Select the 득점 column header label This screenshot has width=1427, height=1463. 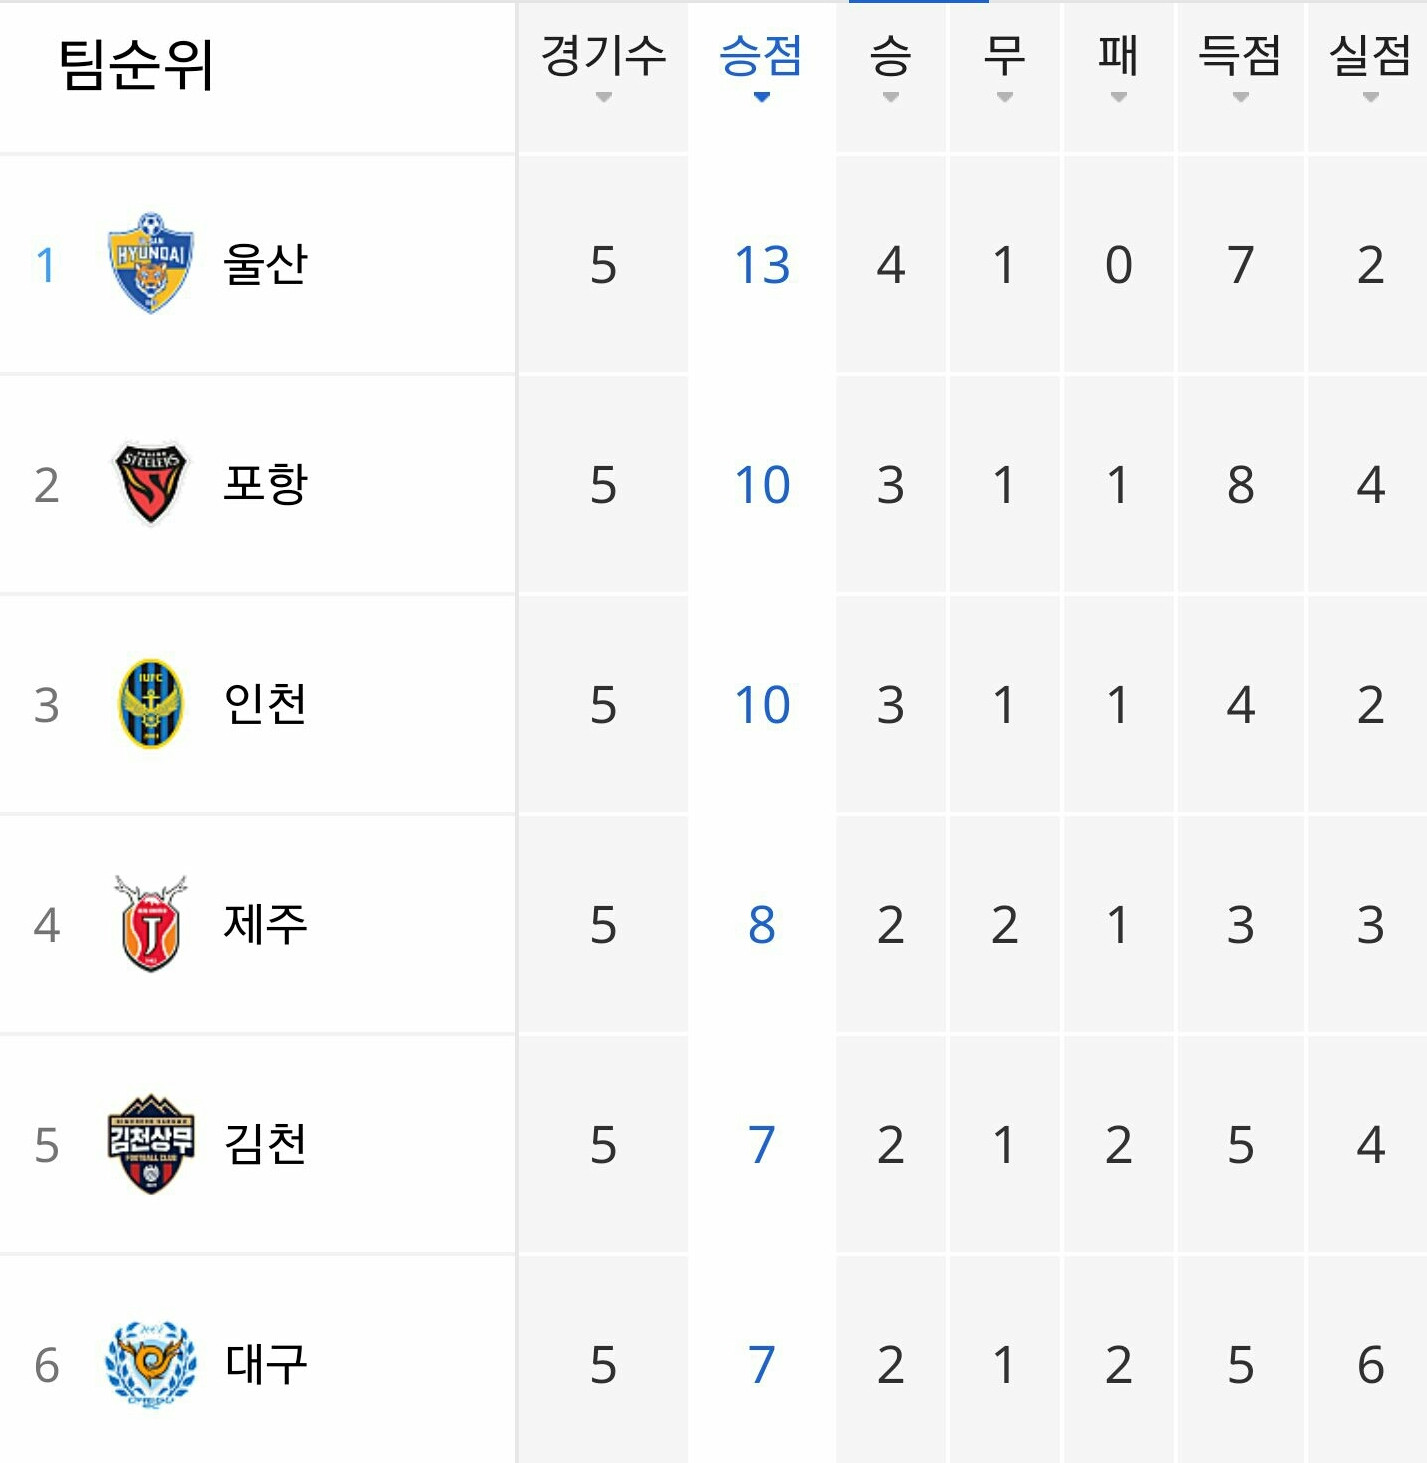(x=1240, y=55)
